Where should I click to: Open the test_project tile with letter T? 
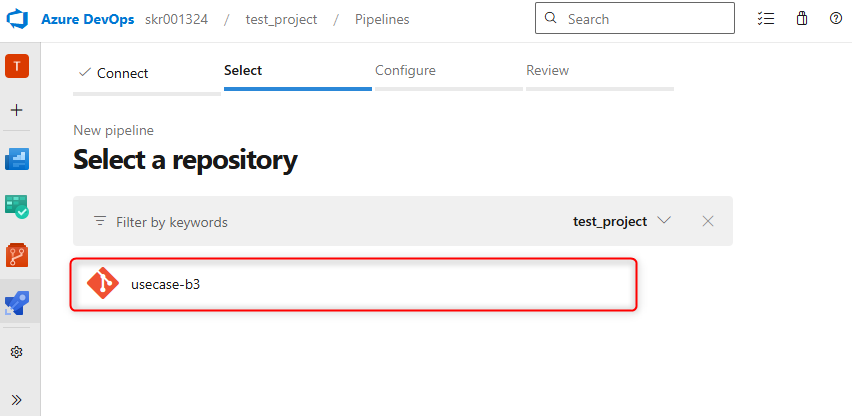[x=17, y=66]
